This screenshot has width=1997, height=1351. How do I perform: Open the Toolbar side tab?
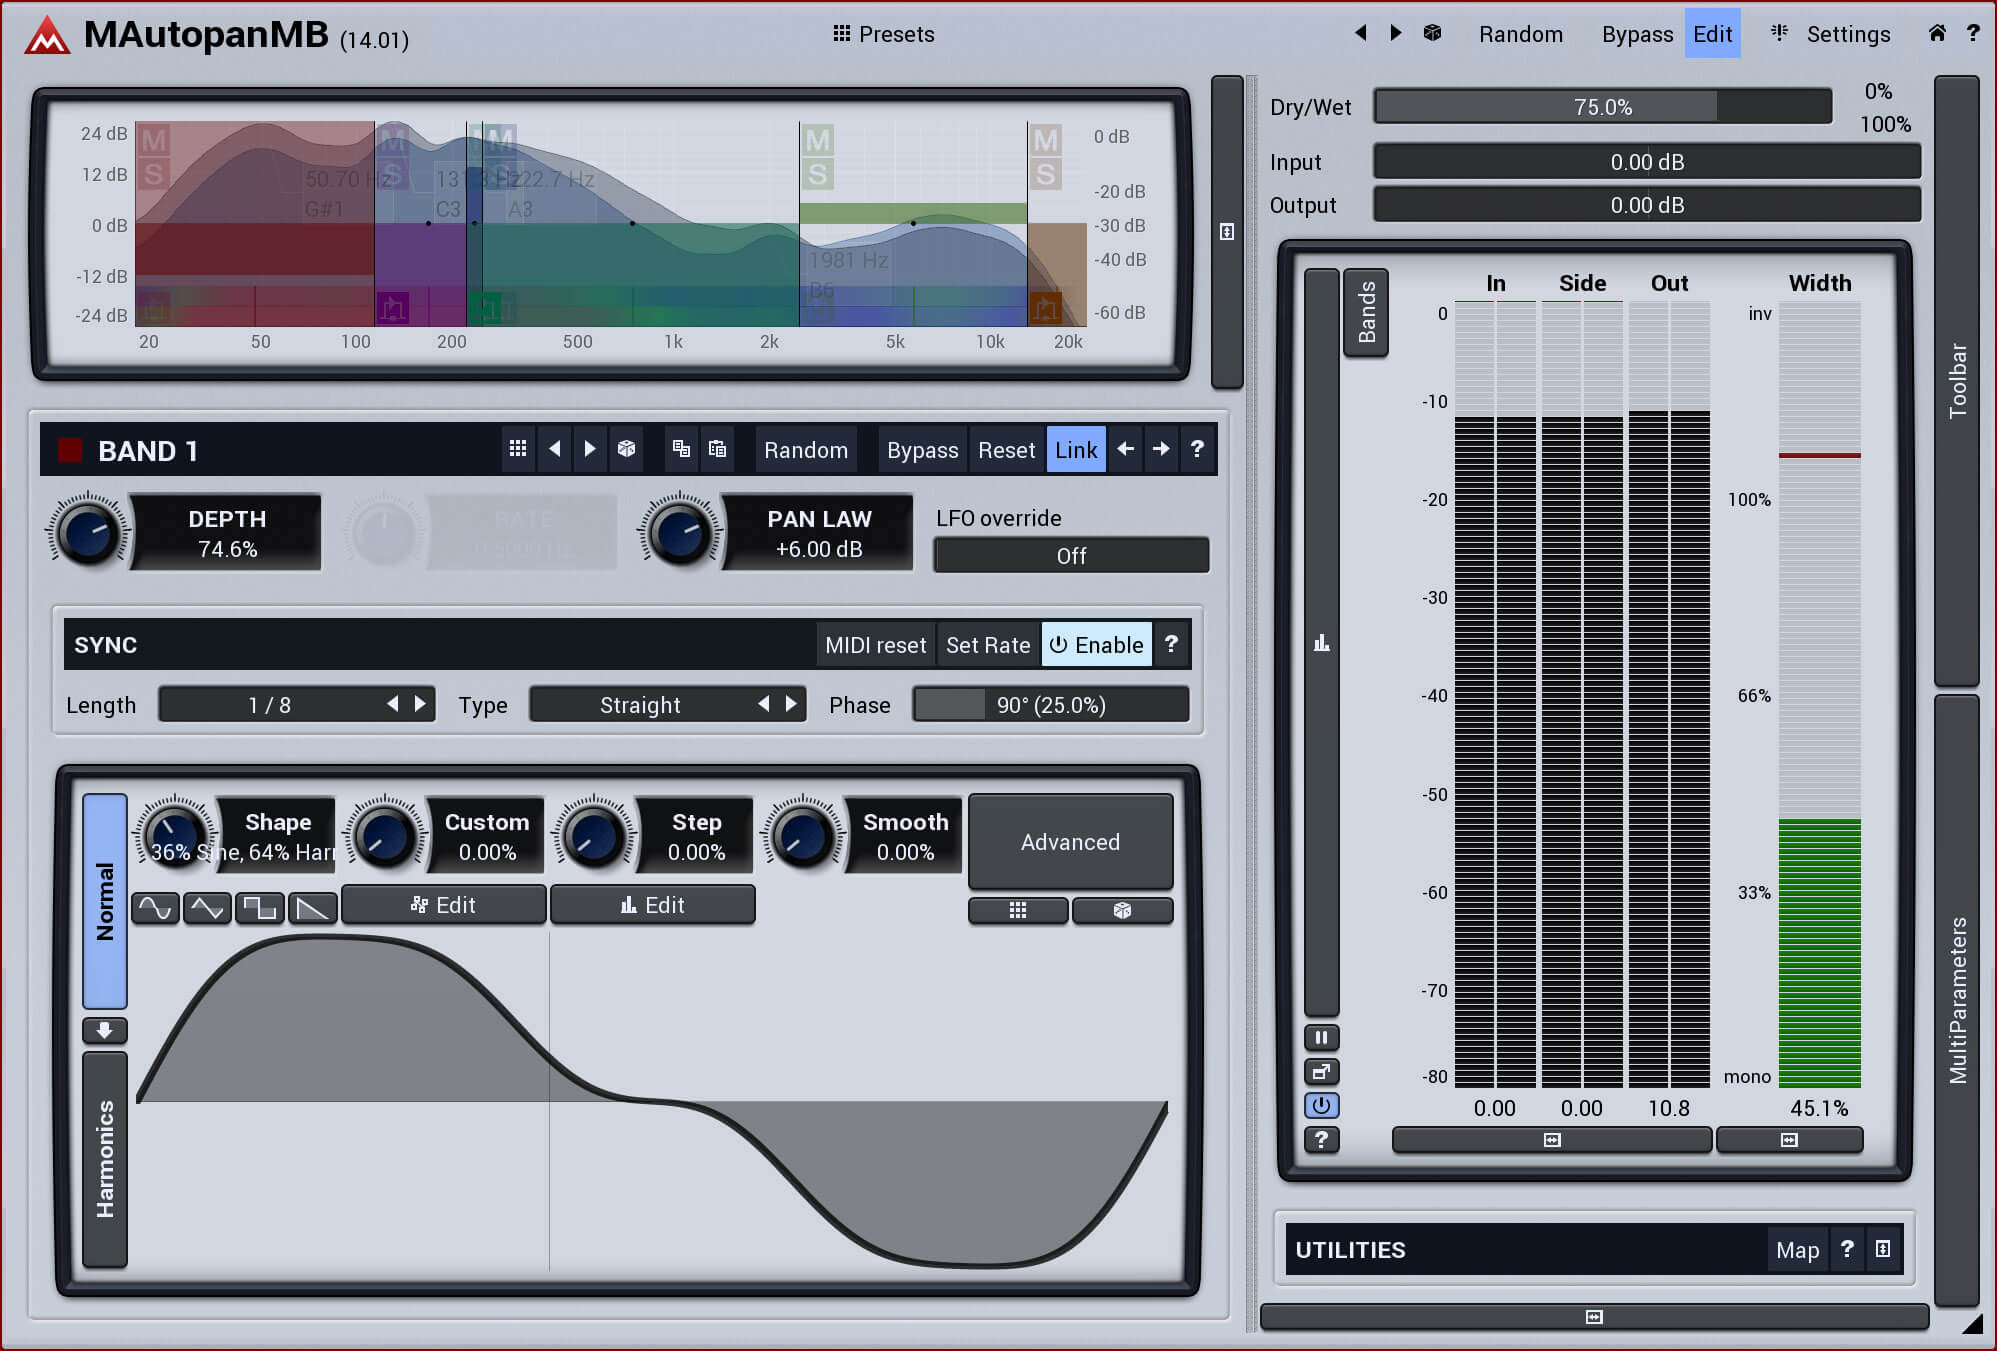tap(1957, 380)
